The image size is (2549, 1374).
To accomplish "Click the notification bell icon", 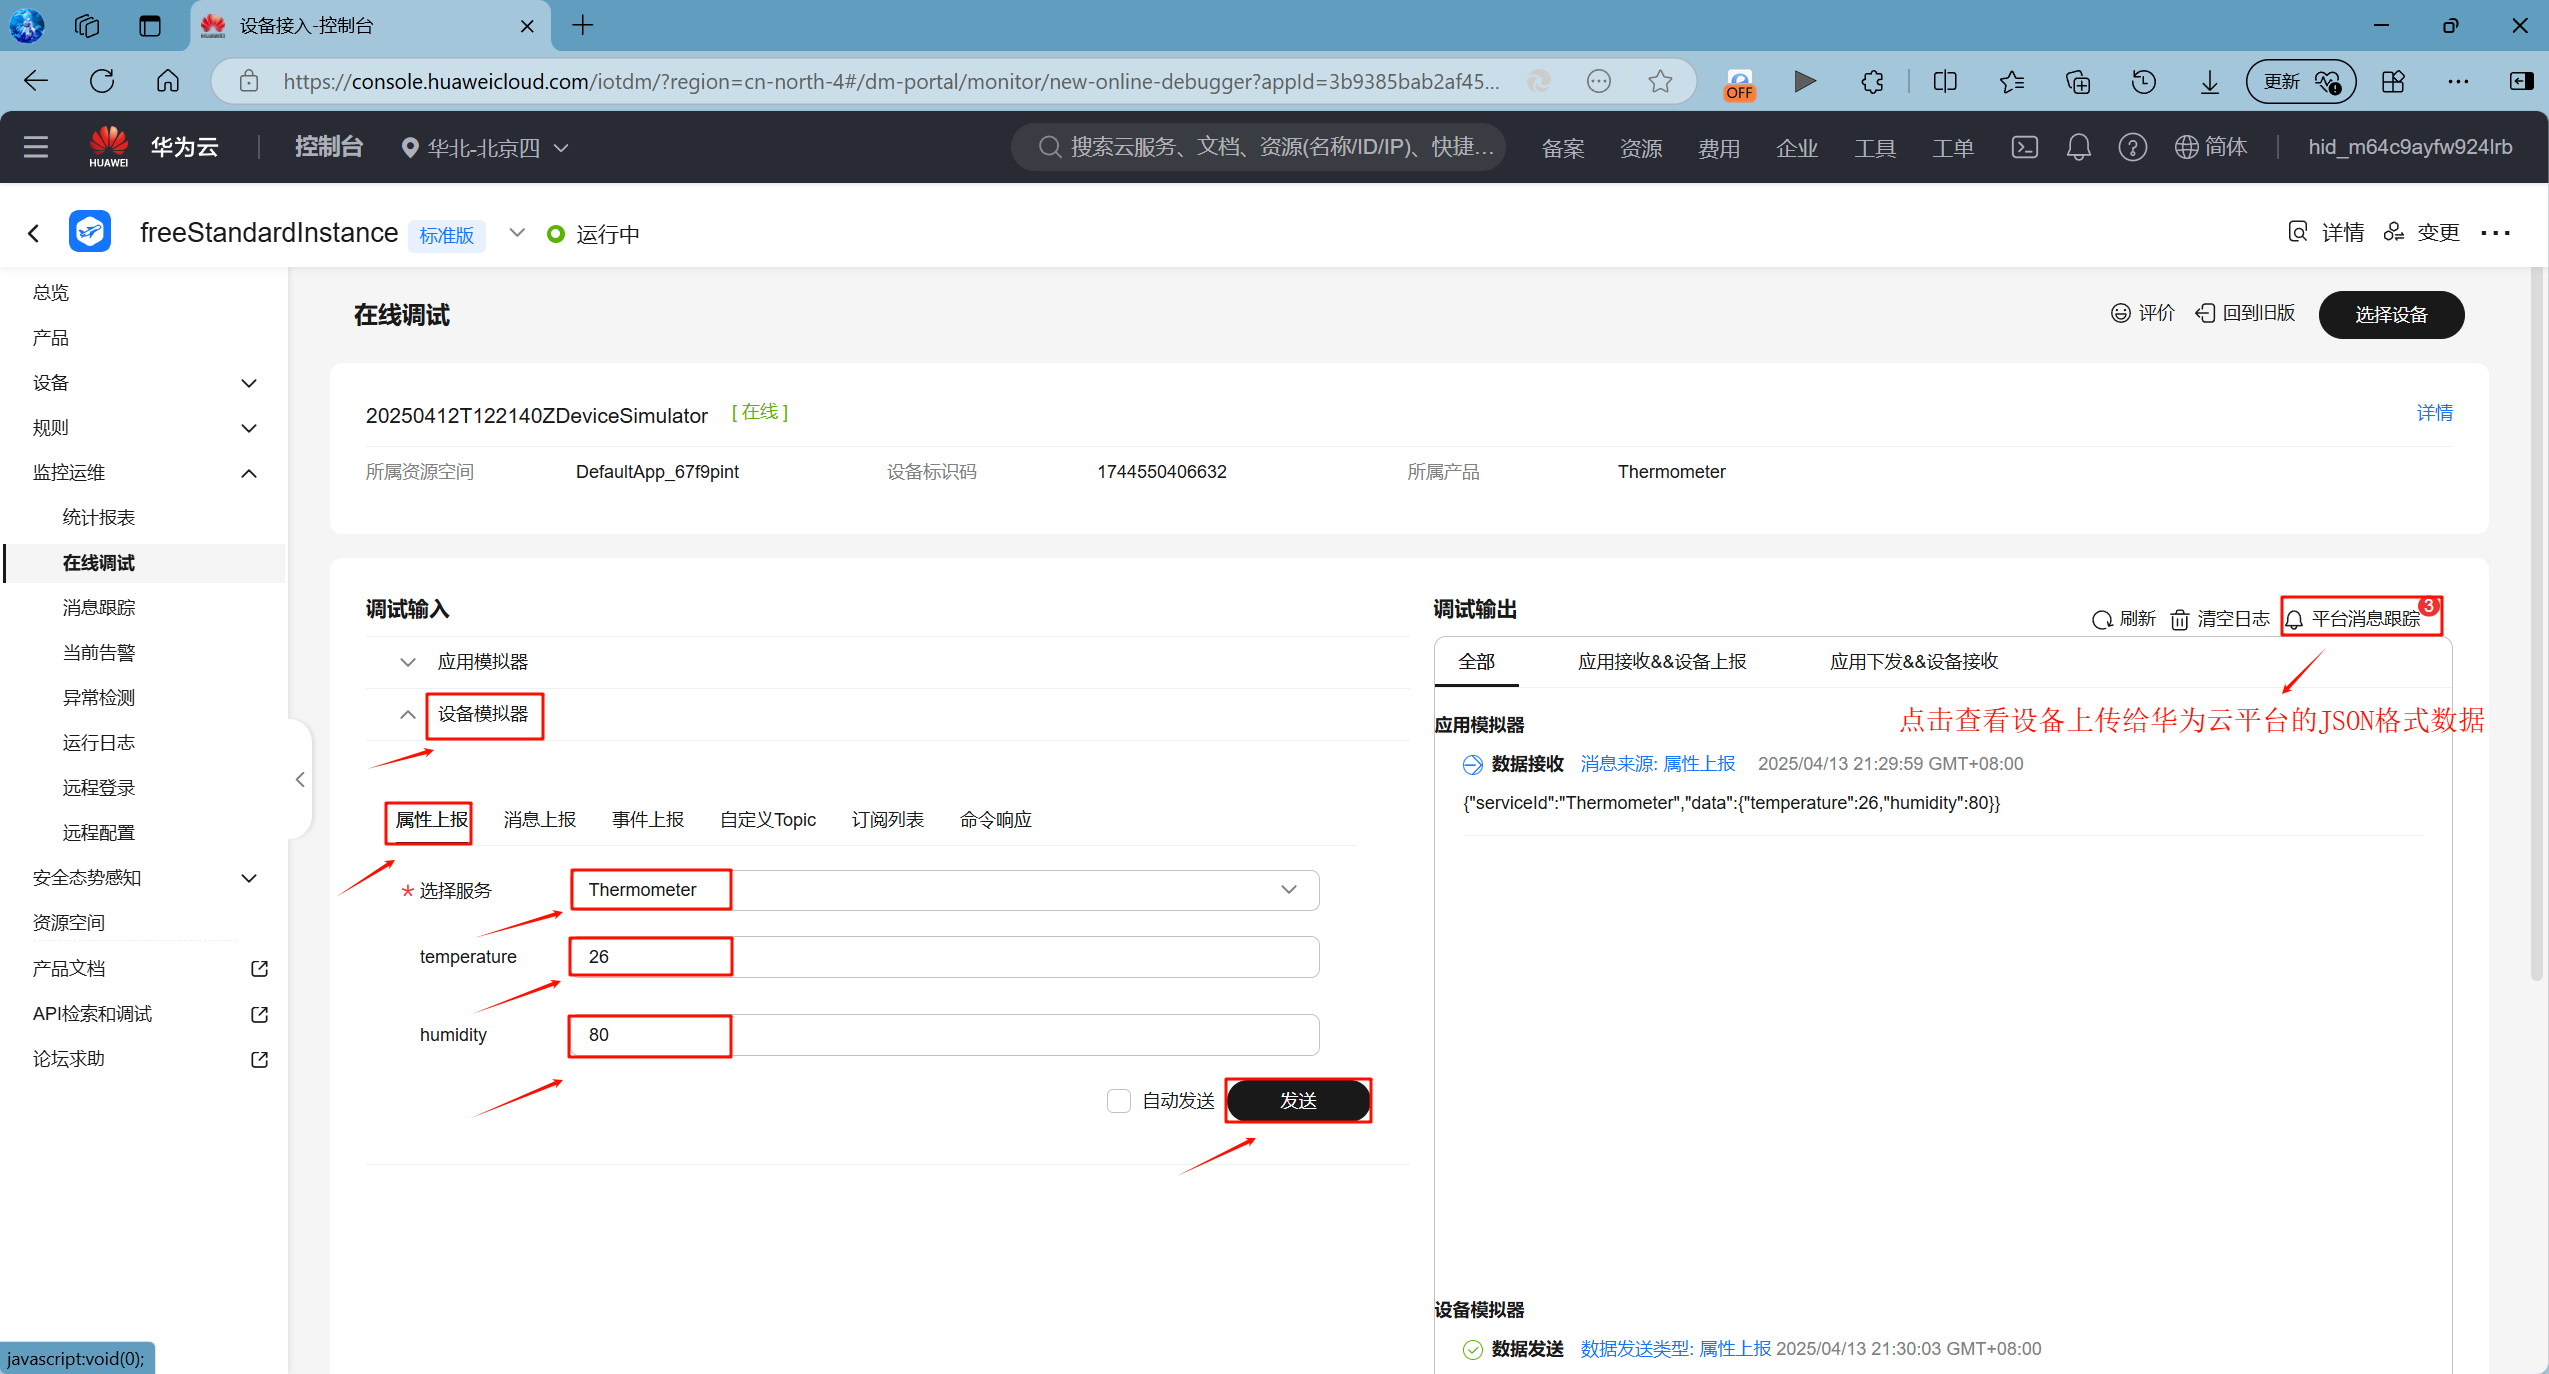I will [2078, 147].
